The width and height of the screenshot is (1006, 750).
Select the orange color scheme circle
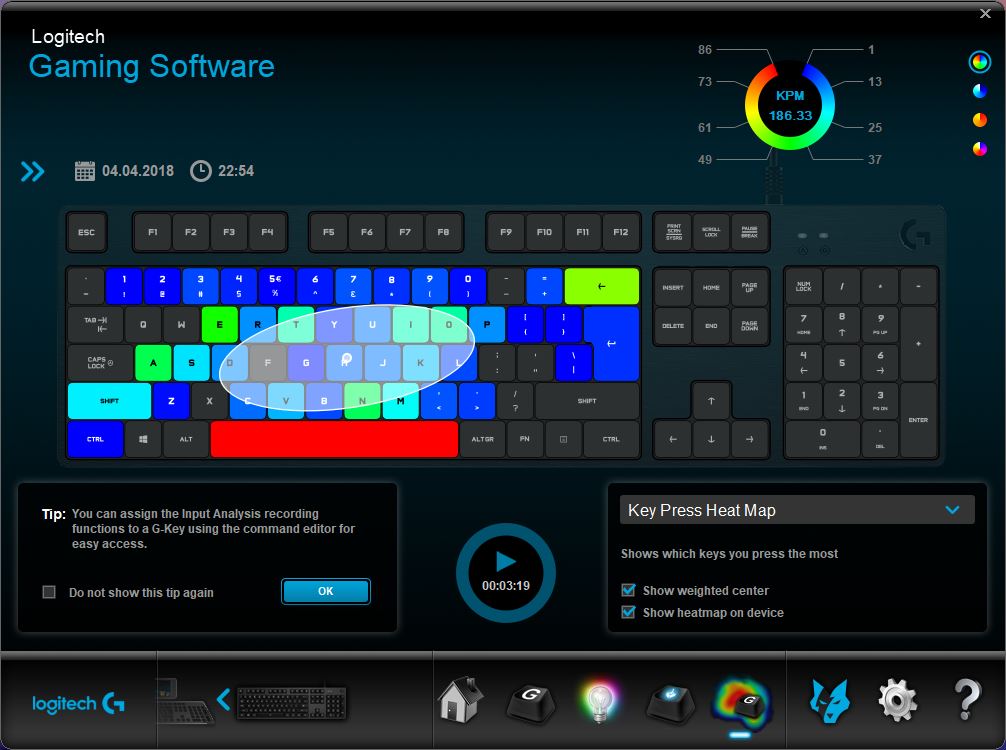pos(980,120)
